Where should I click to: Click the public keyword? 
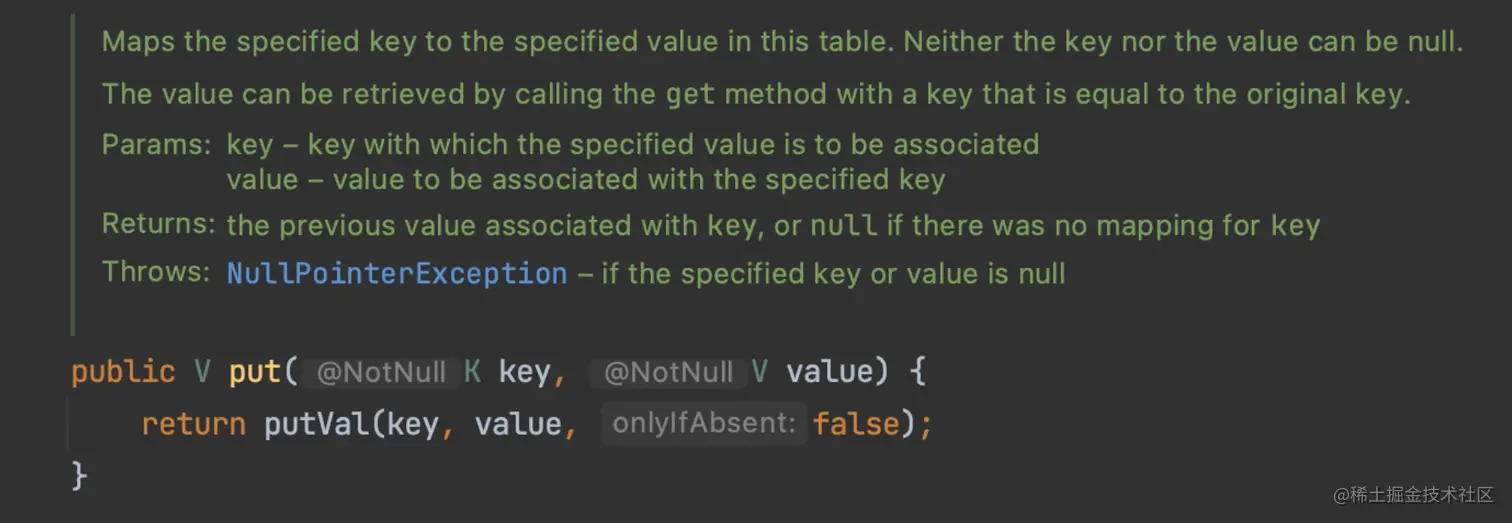pyautogui.click(x=123, y=372)
